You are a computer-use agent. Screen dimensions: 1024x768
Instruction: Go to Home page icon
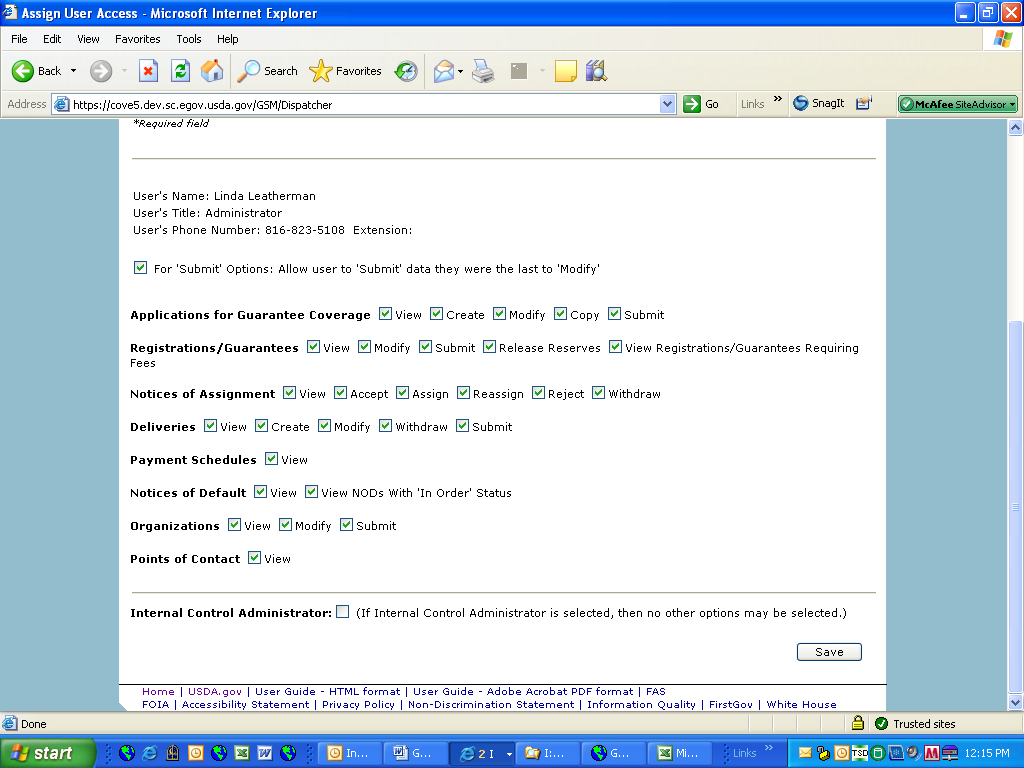click(212, 71)
